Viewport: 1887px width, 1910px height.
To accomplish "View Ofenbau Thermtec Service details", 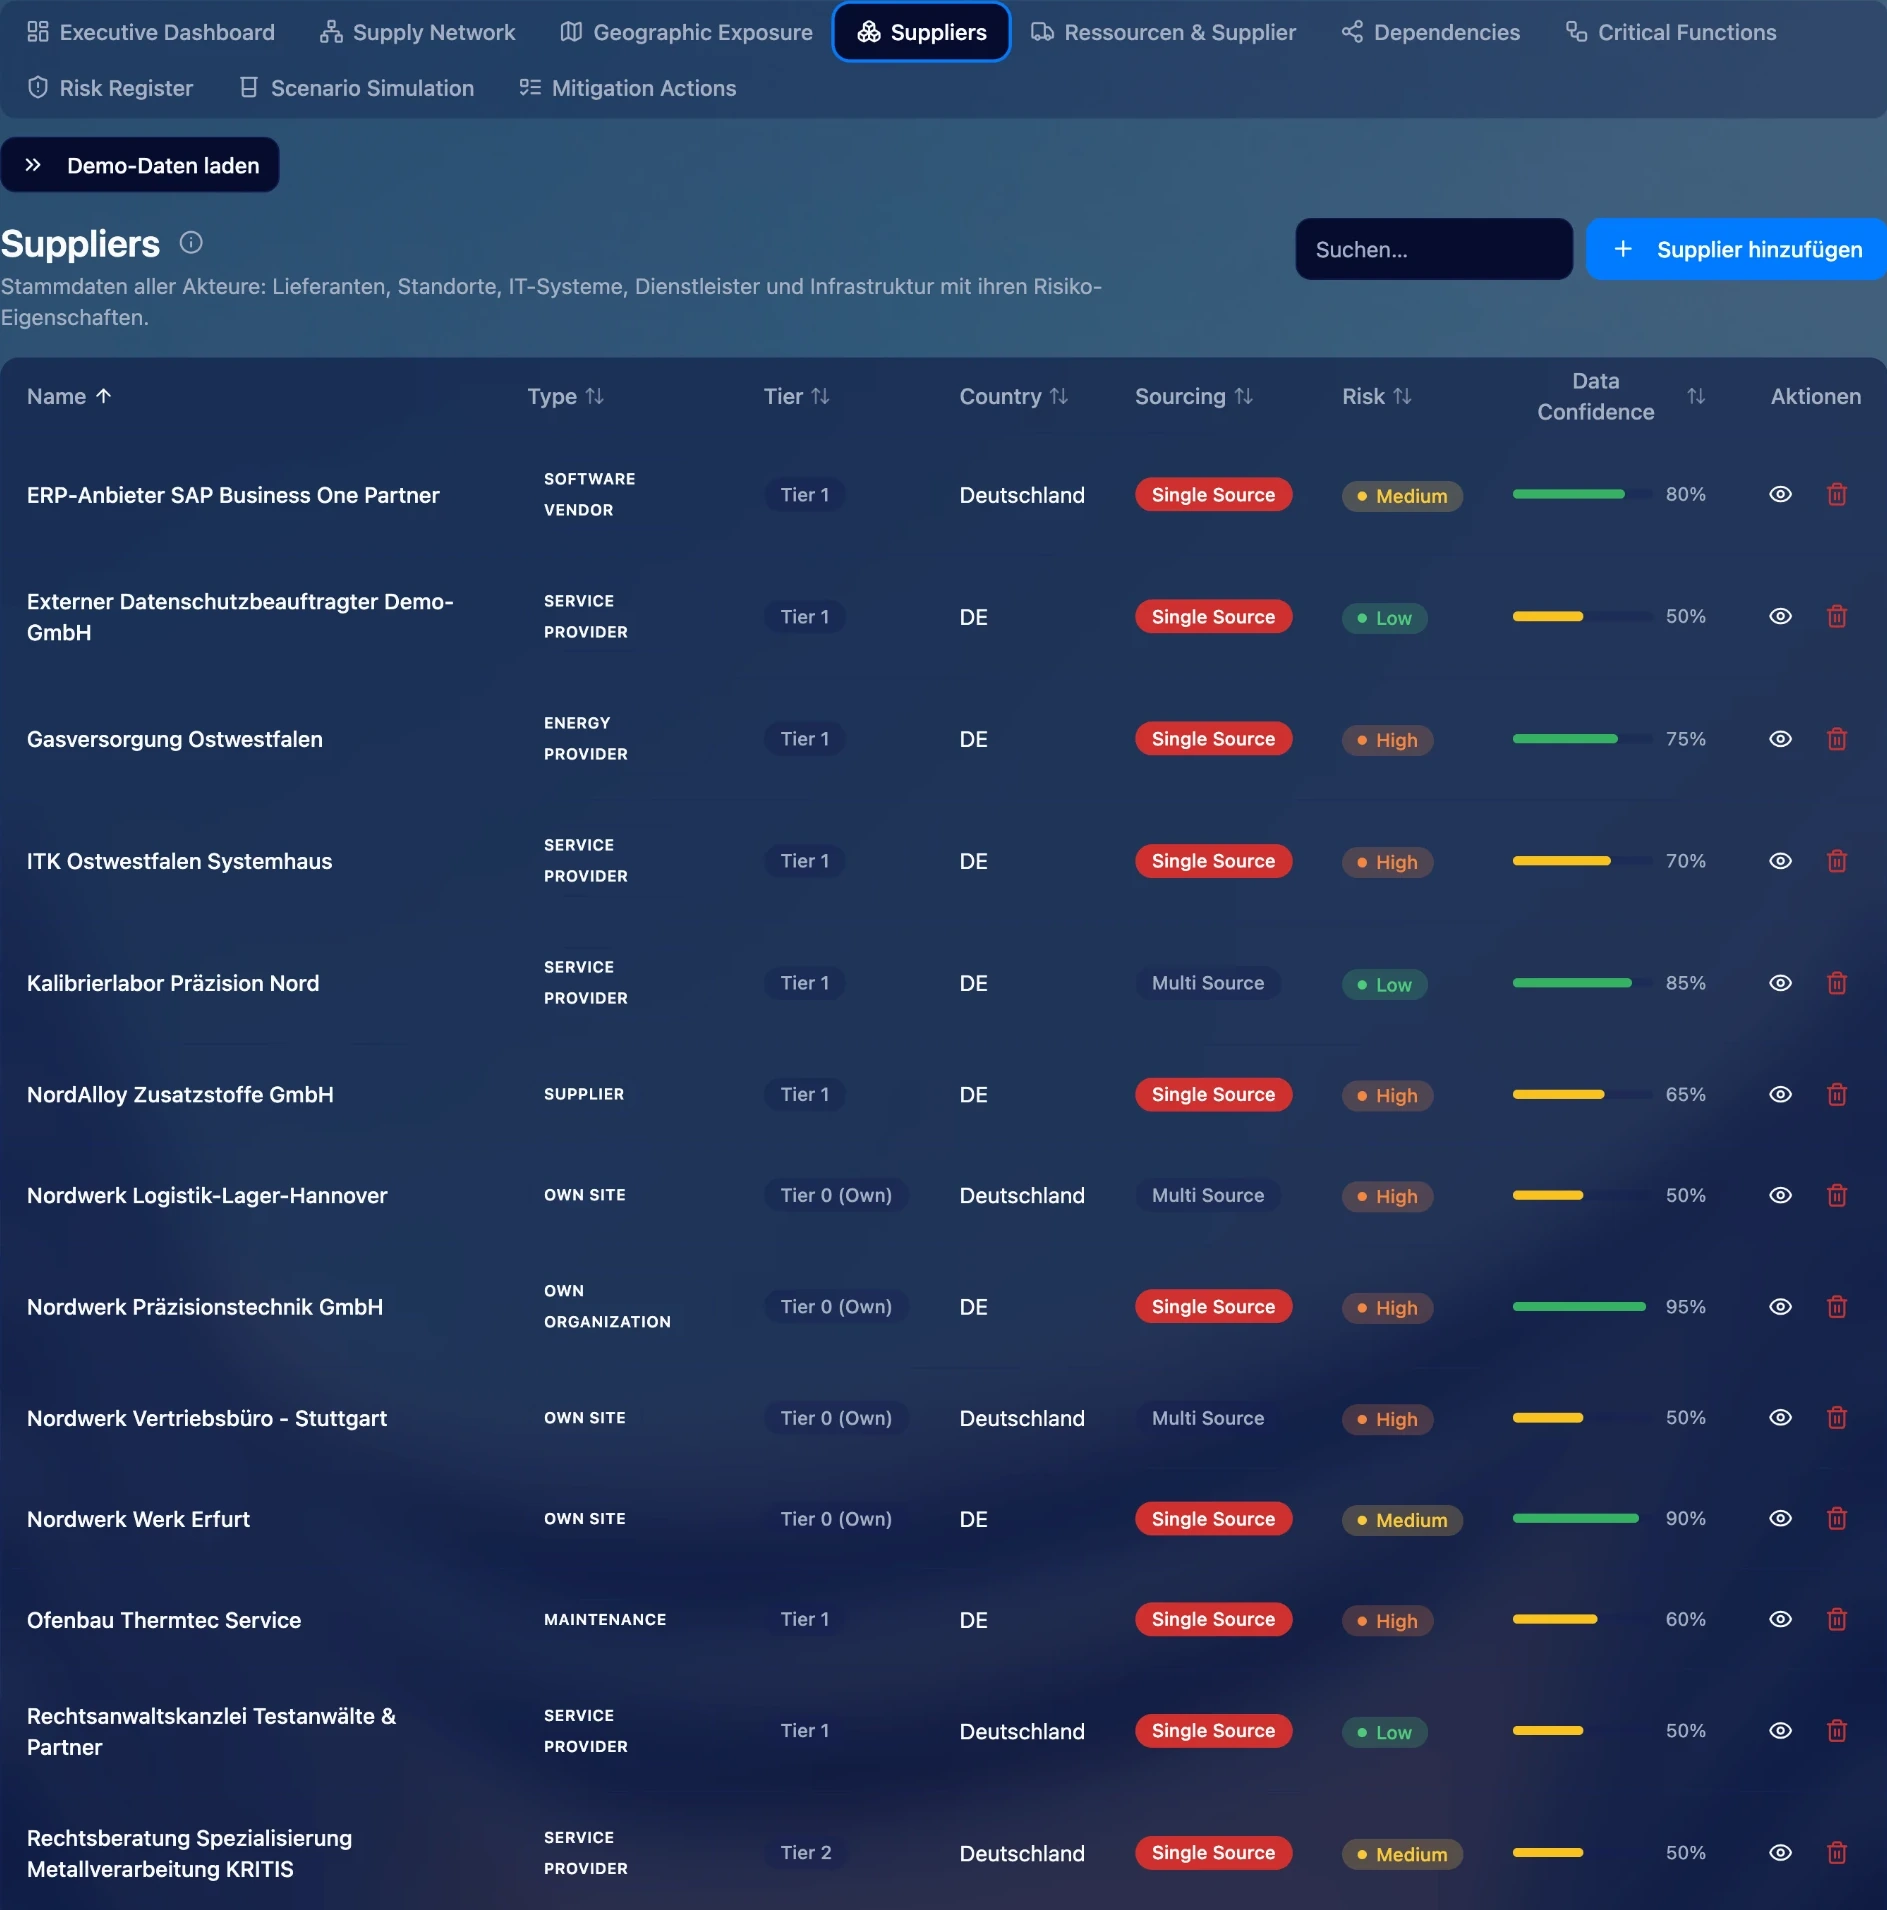I will click(1780, 1619).
